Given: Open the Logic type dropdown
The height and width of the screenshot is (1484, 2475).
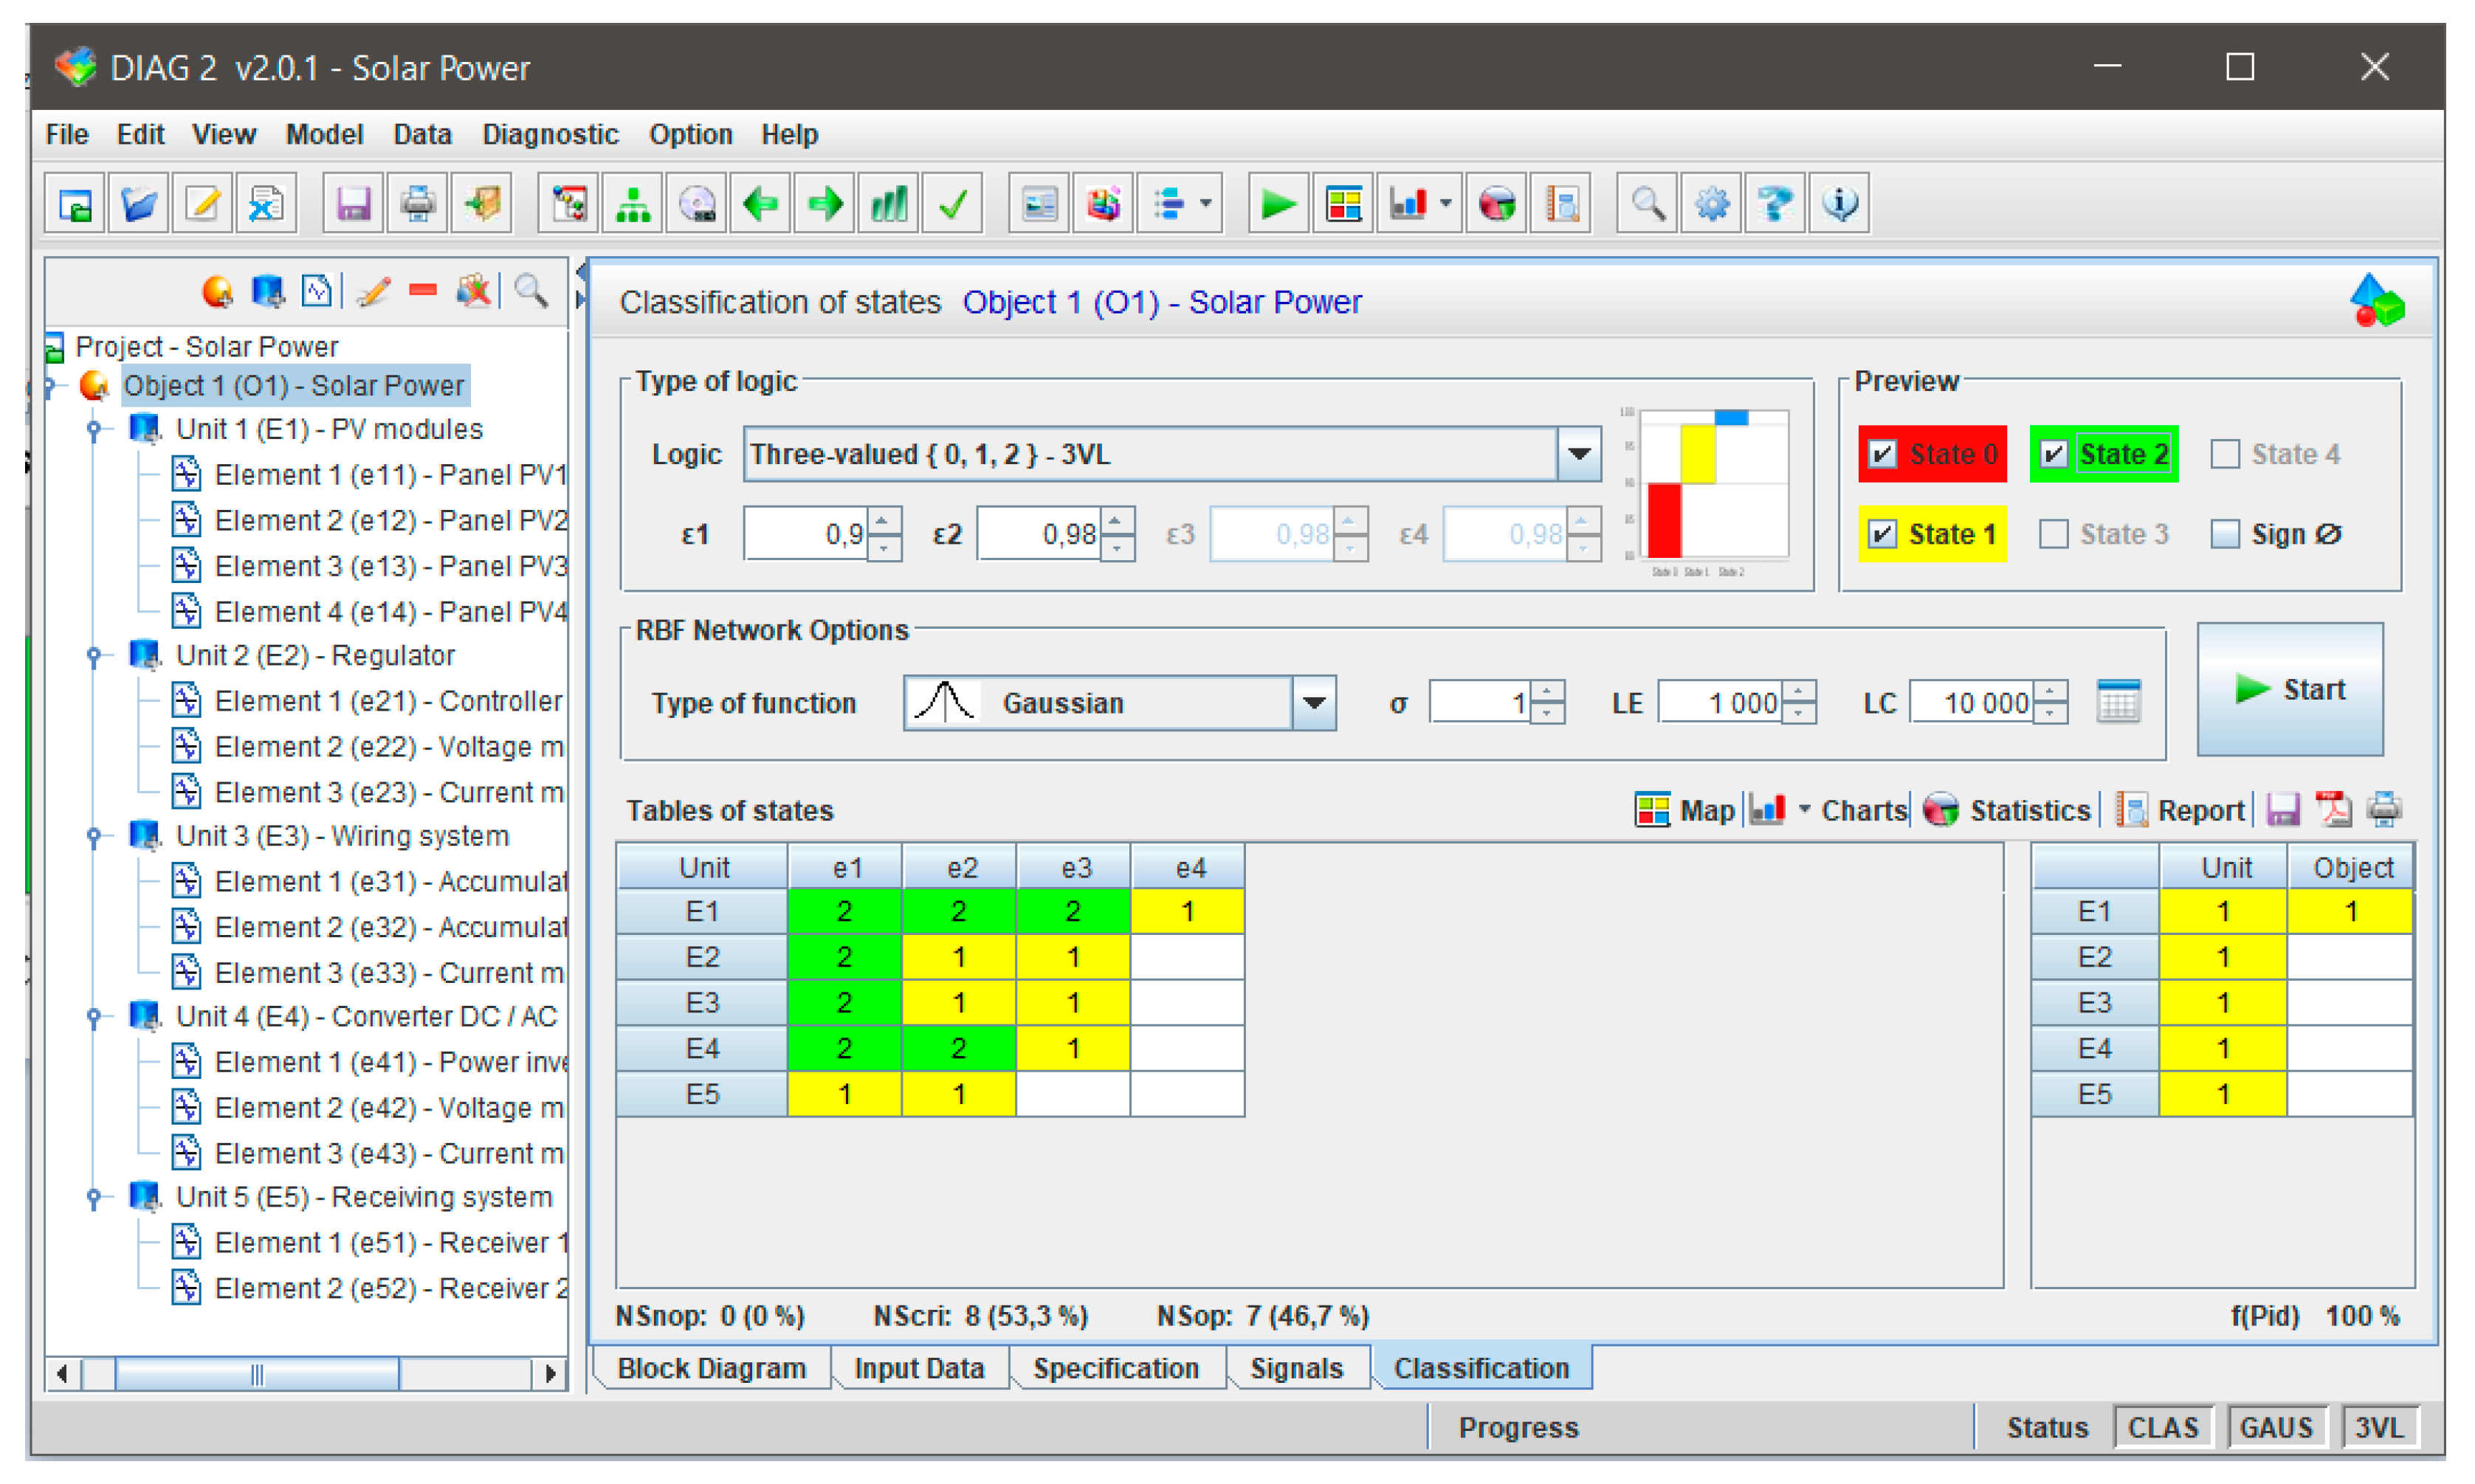Looking at the screenshot, I should point(1579,454).
